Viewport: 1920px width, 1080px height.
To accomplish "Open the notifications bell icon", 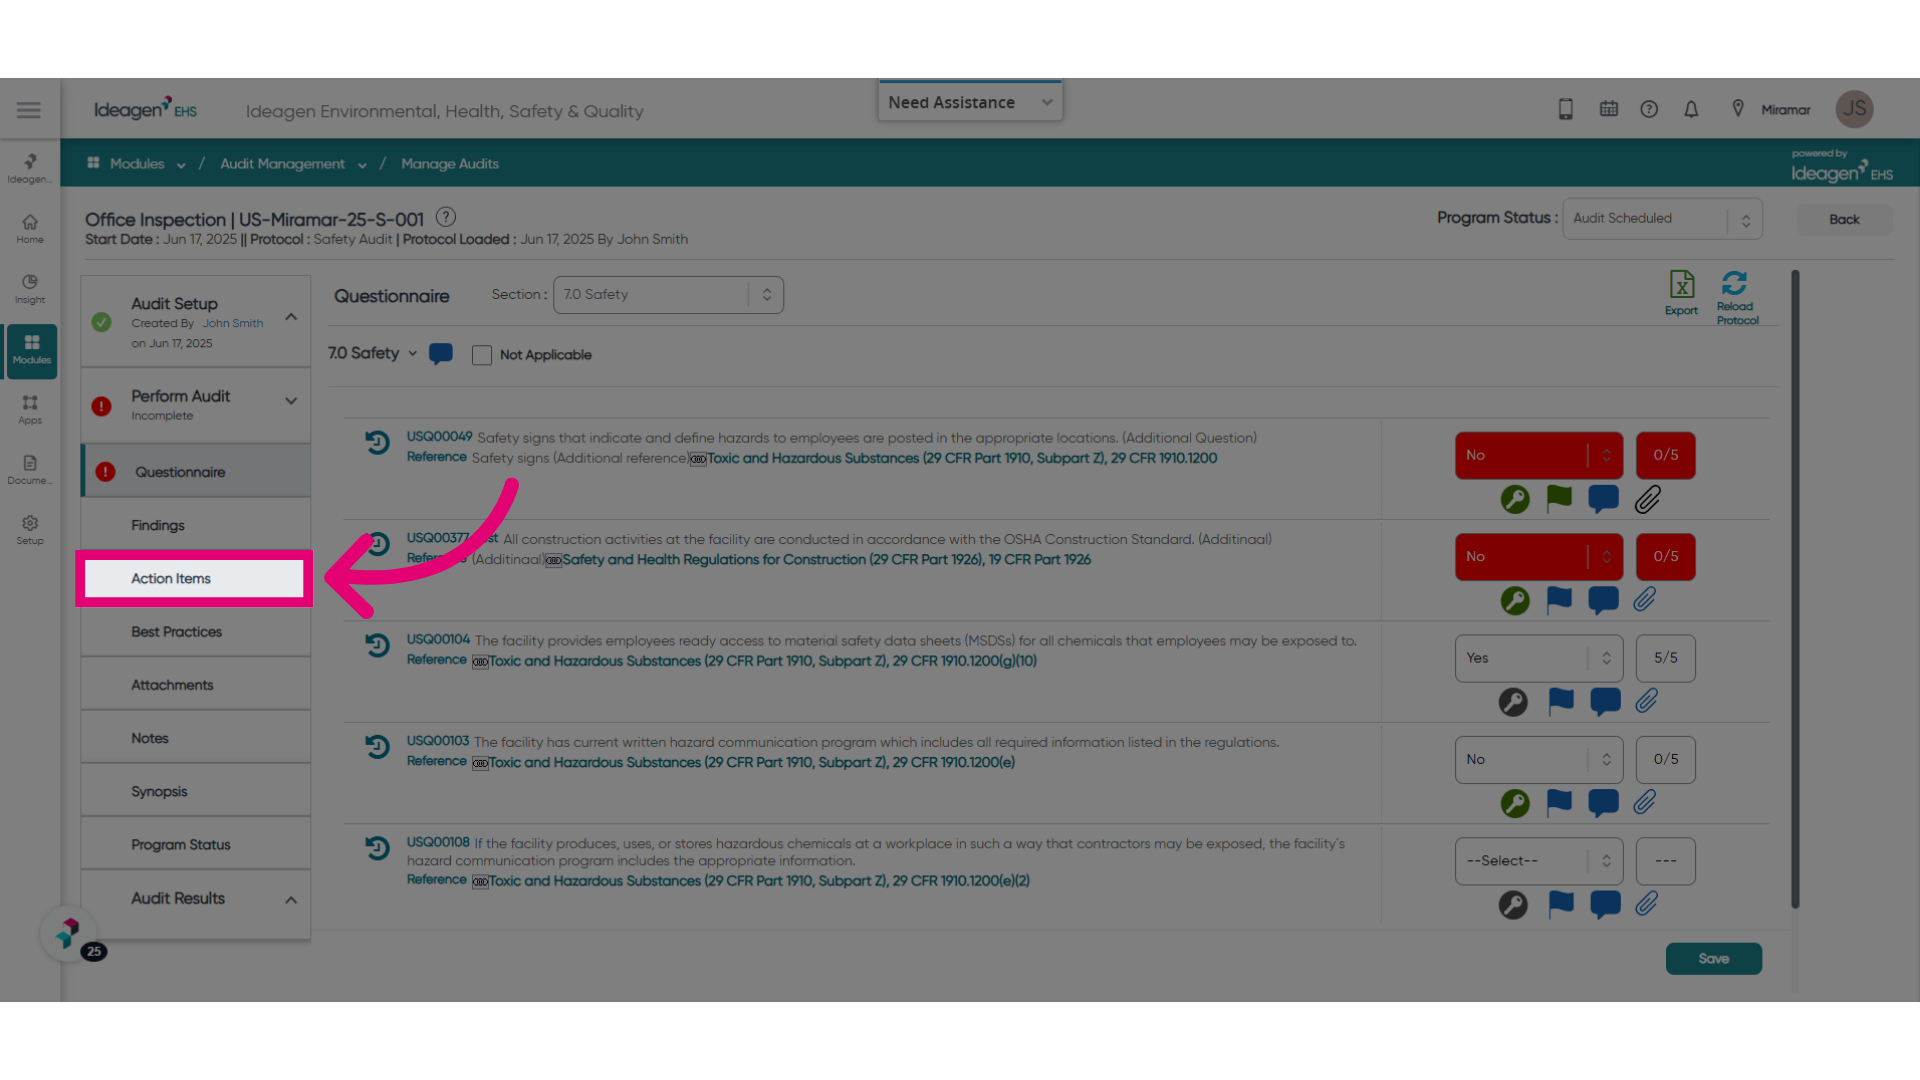I will pos(1691,109).
